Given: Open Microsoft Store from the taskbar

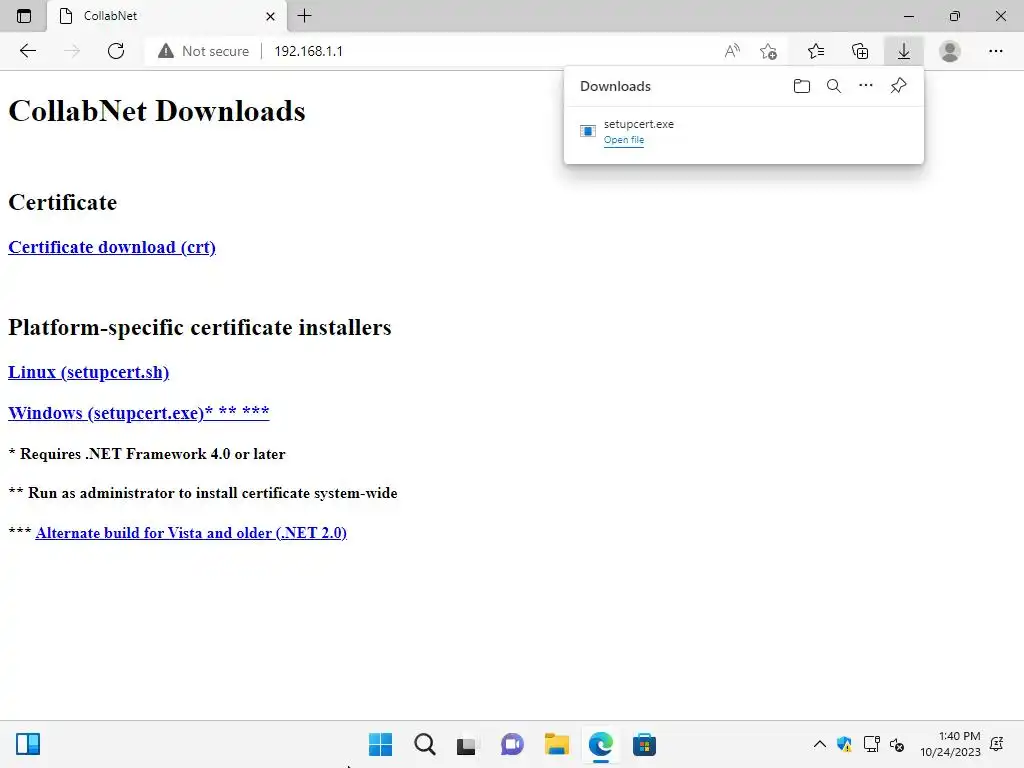Looking at the screenshot, I should tap(644, 744).
